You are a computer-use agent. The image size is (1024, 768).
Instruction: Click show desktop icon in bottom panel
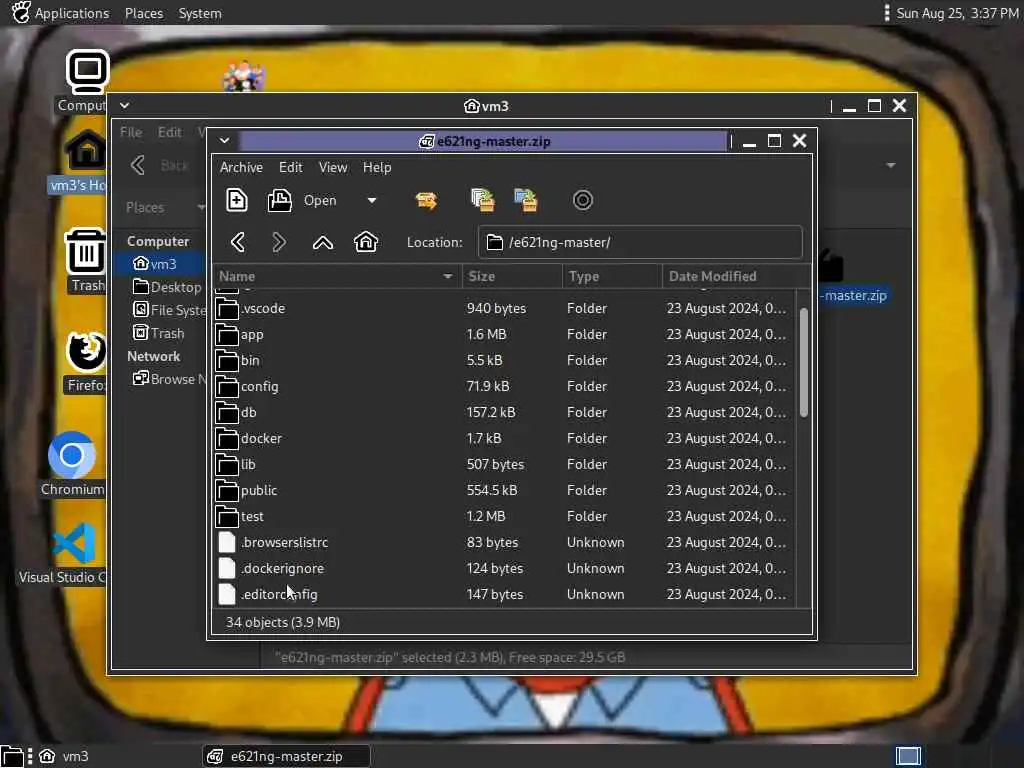click(12, 756)
